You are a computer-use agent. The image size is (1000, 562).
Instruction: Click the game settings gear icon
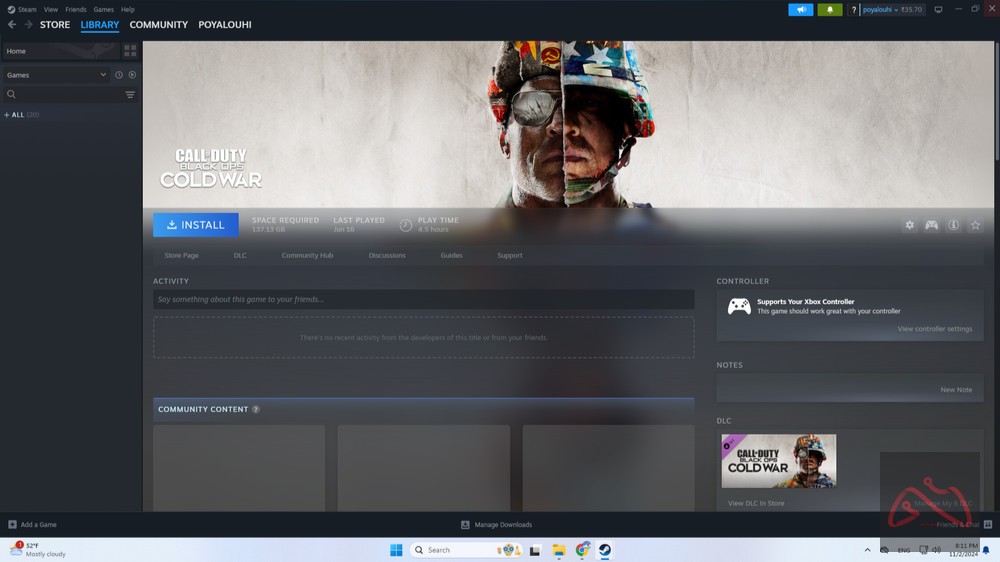(909, 225)
